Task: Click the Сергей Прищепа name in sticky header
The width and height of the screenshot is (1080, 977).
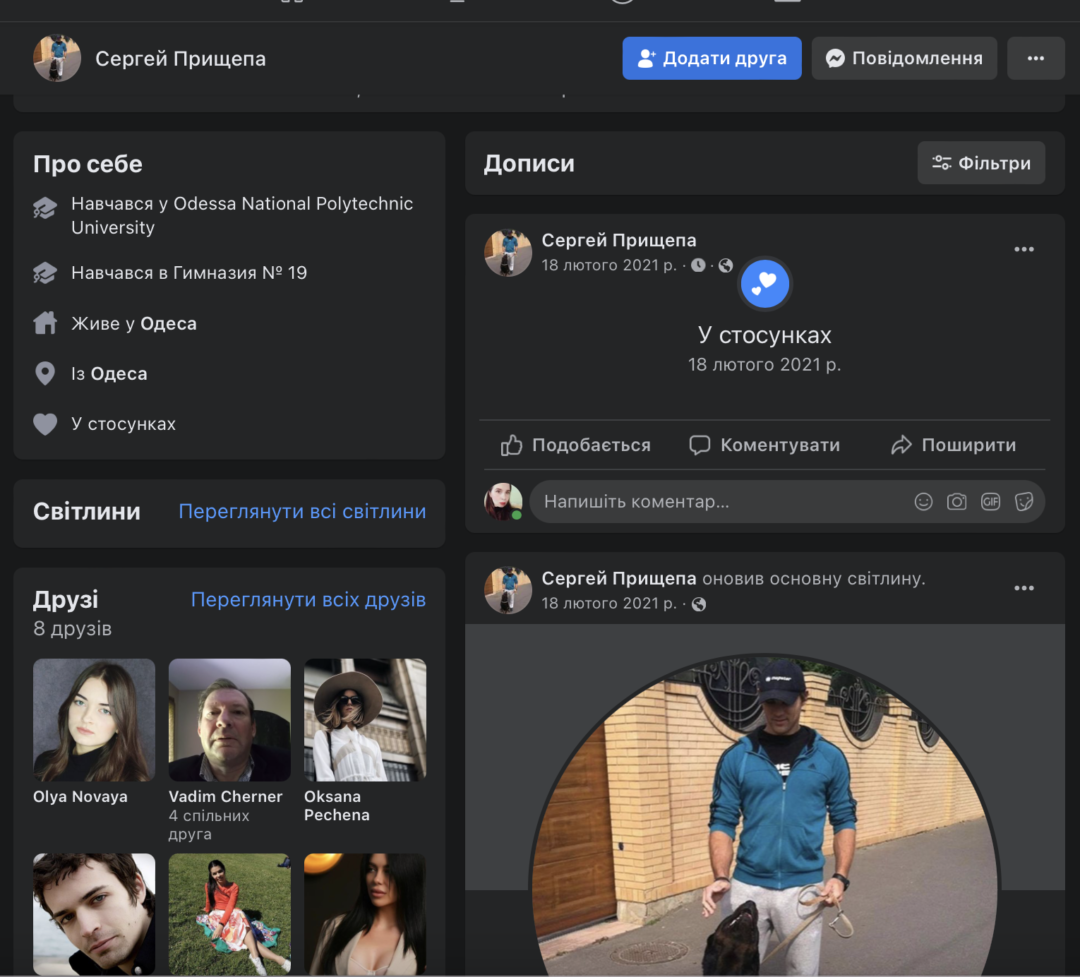Action: point(180,59)
